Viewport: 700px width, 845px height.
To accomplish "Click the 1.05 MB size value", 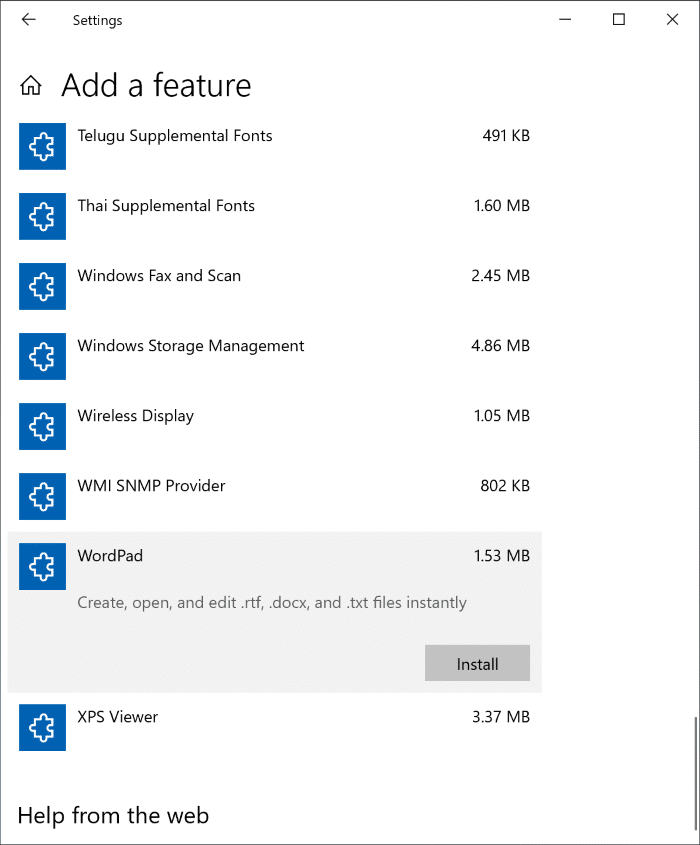I will [502, 415].
